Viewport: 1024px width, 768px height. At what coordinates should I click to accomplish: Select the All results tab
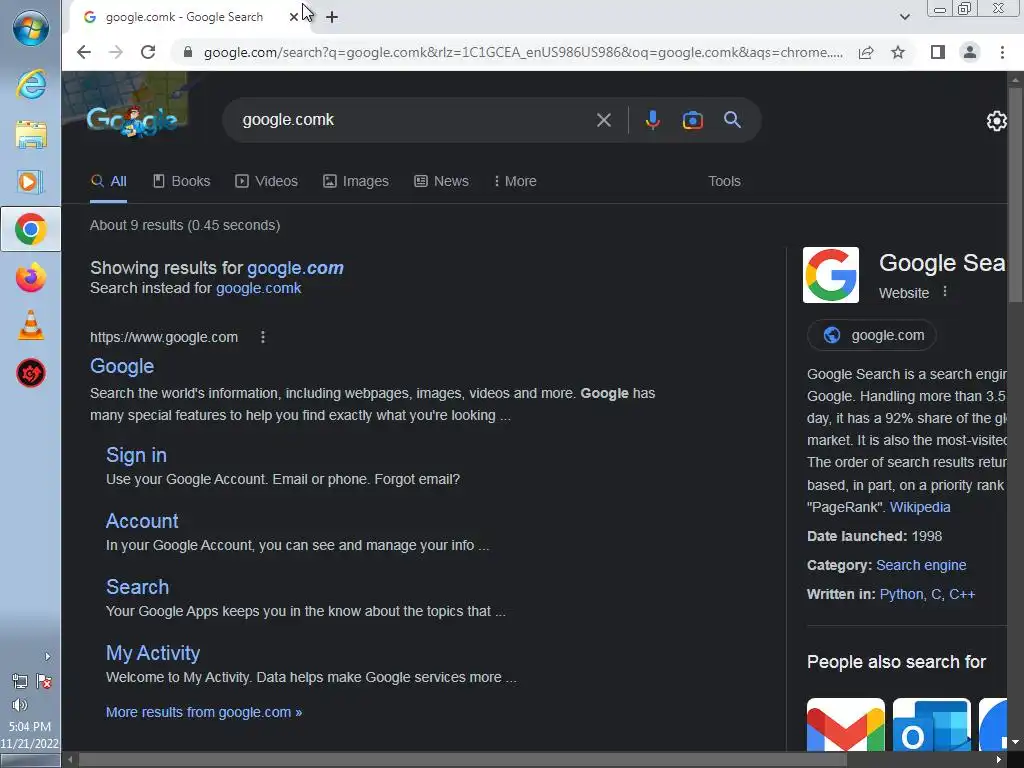coord(108,182)
